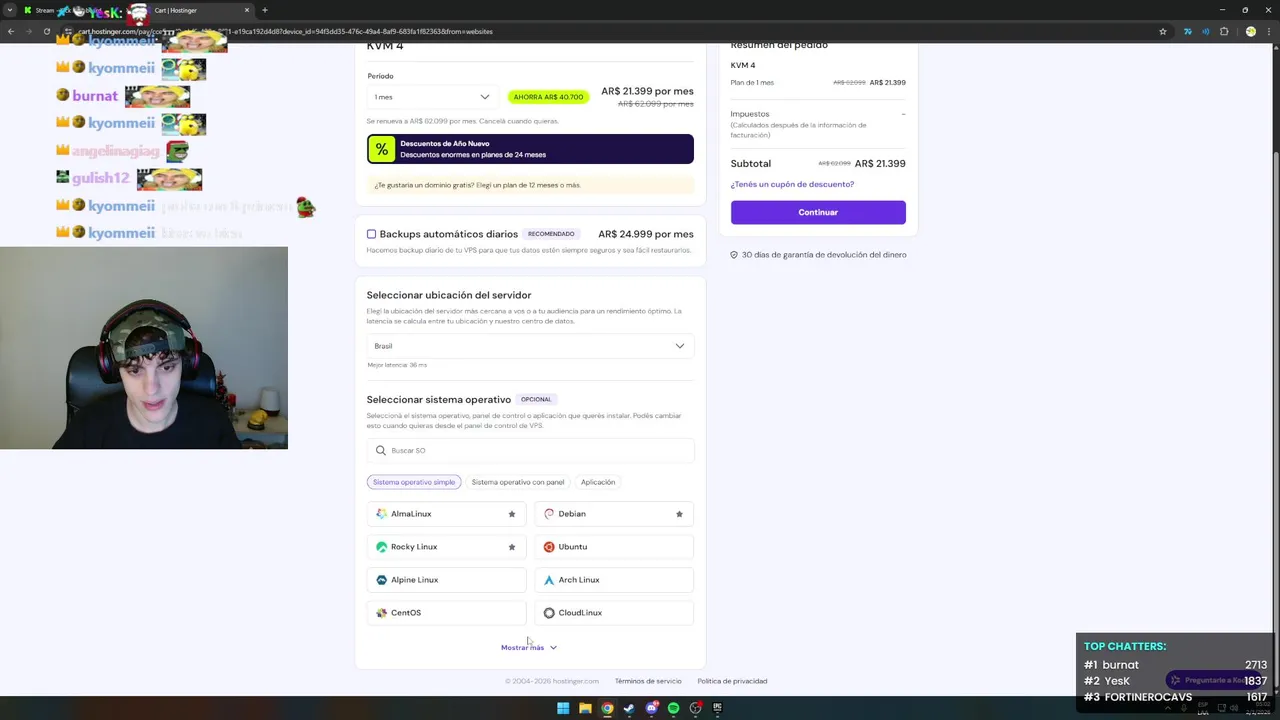The image size is (1280, 720).
Task: Click the AlmaLinux logo icon
Action: pos(381,514)
